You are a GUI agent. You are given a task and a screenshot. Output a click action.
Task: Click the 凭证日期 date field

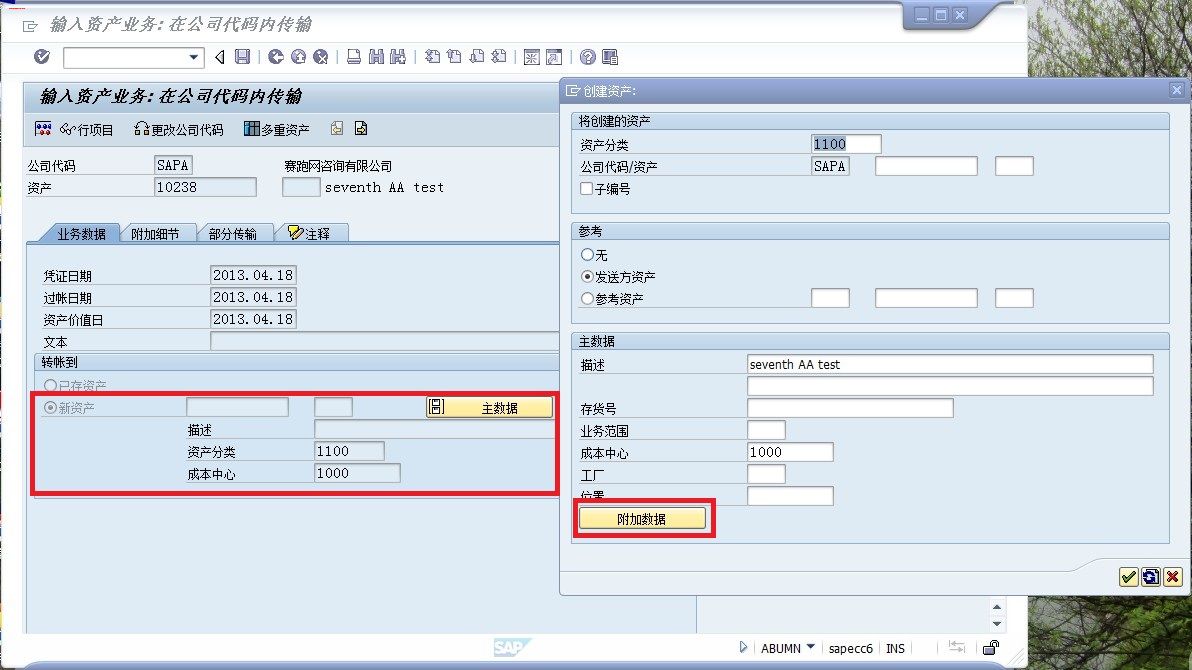tap(252, 275)
